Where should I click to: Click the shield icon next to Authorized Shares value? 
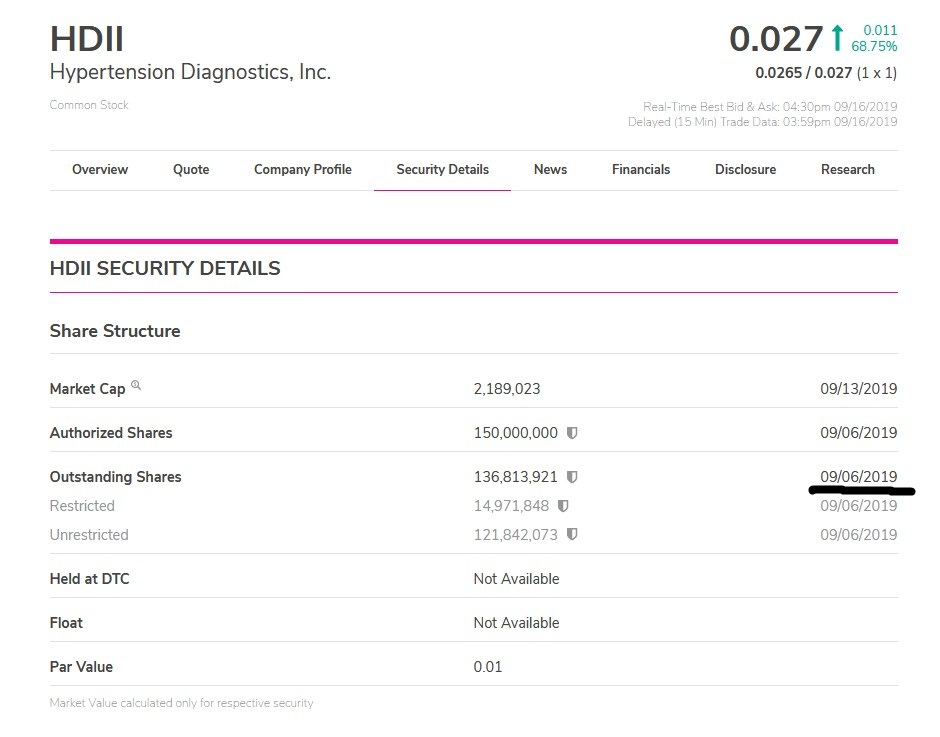tap(572, 433)
